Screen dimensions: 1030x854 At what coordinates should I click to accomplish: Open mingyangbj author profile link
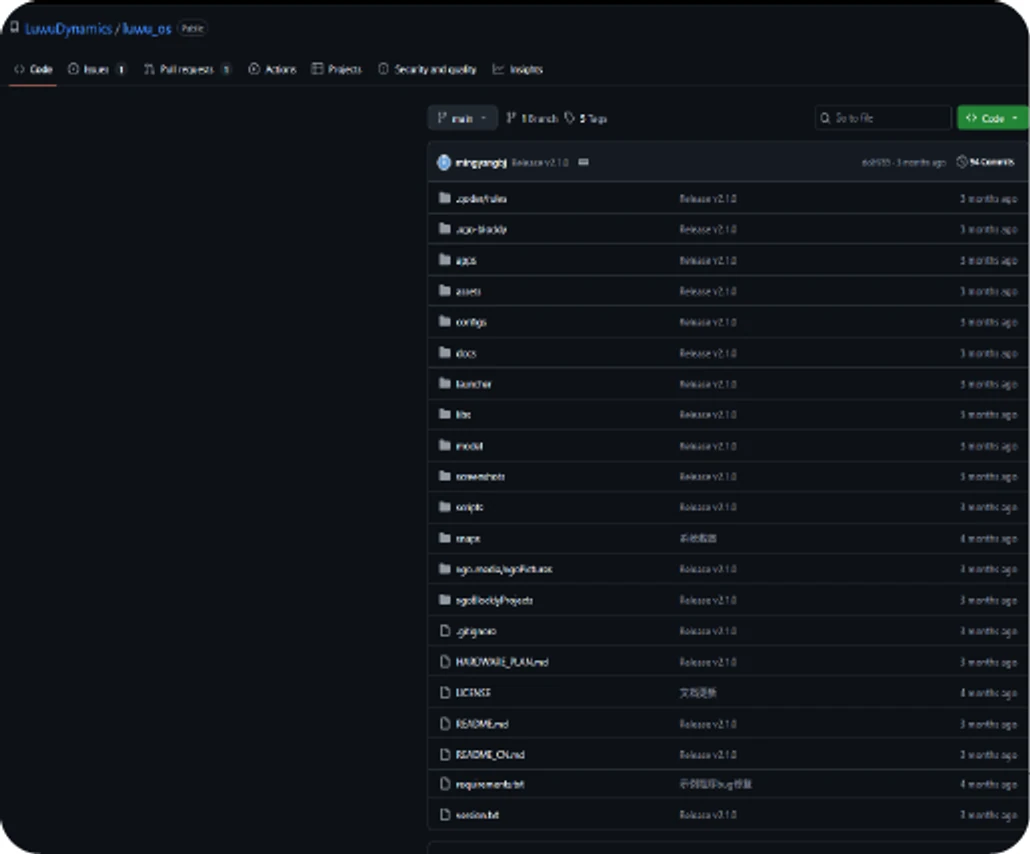481,162
